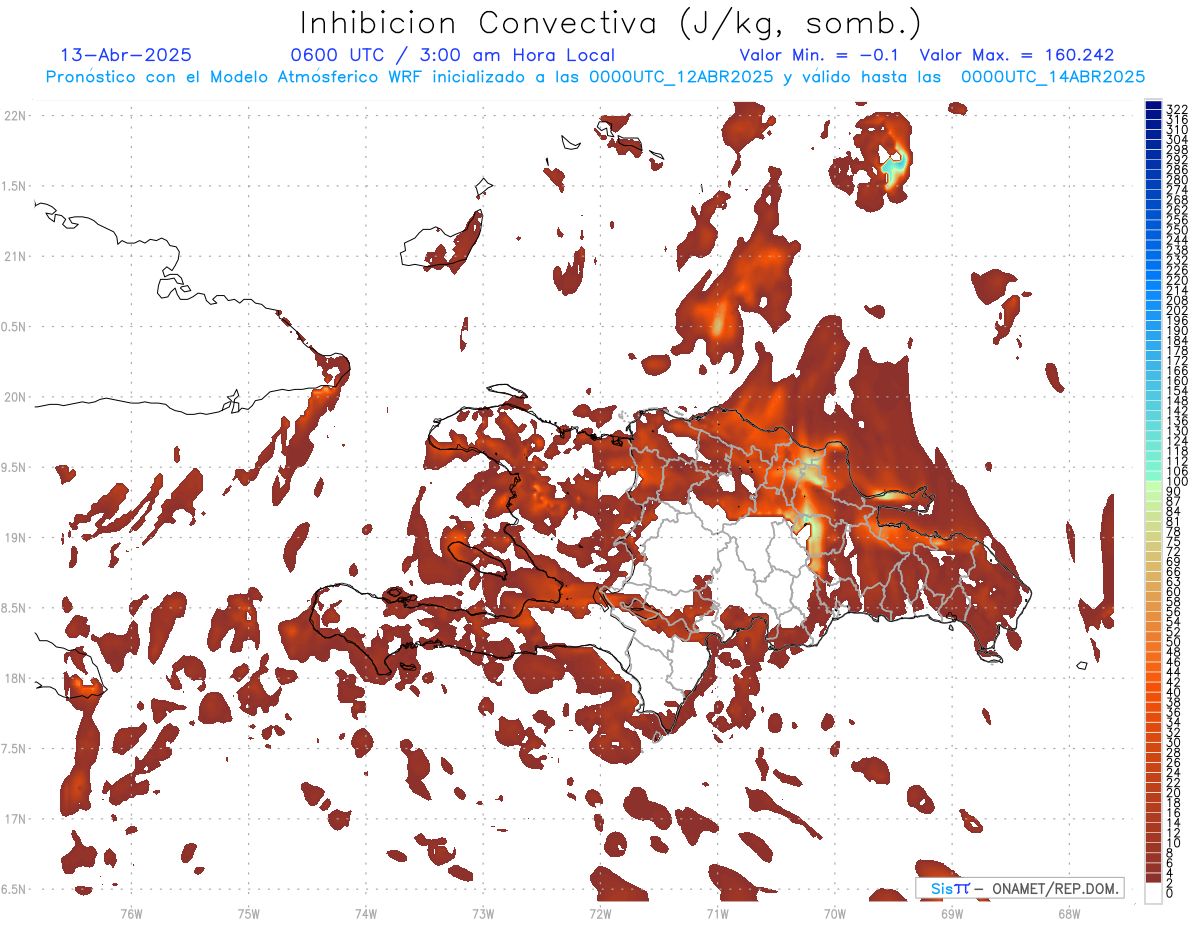
Task: Click the '70W' longitude label
Action: pos(835,913)
